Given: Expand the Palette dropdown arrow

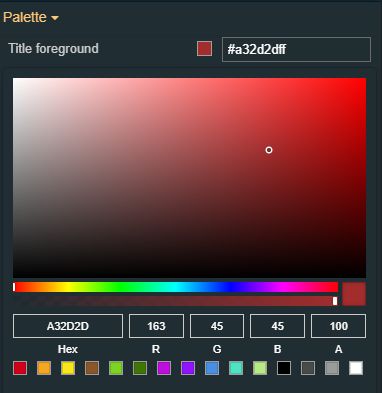Looking at the screenshot, I should click(55, 18).
